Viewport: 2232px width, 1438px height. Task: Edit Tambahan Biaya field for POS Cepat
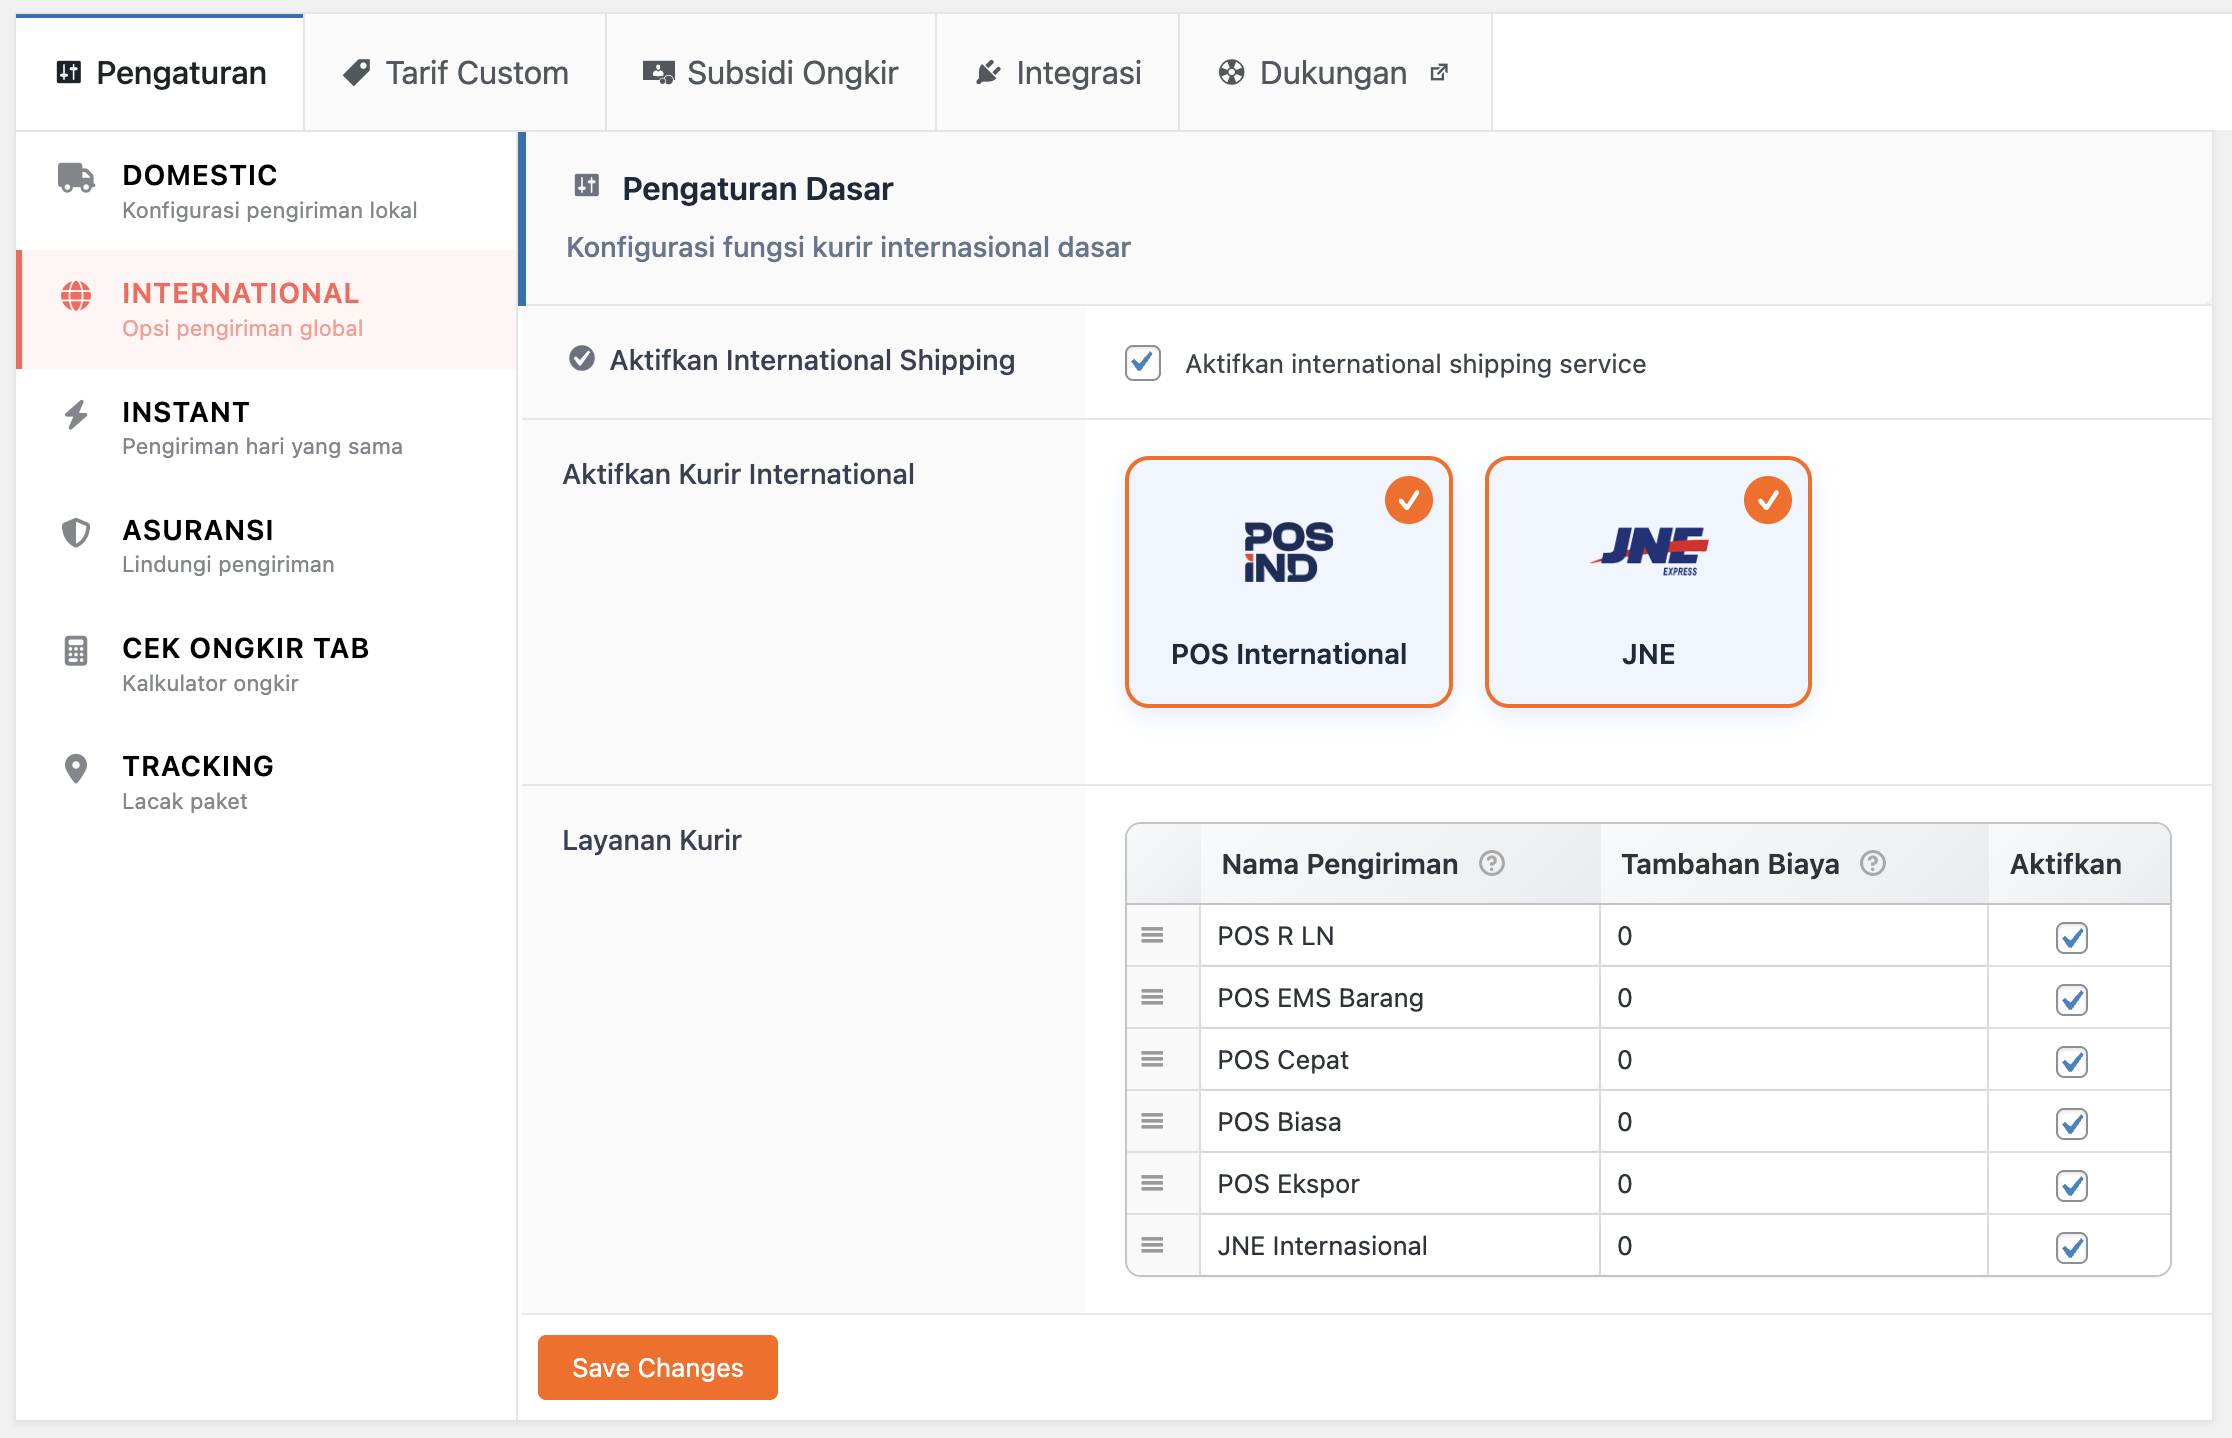click(x=1792, y=1060)
